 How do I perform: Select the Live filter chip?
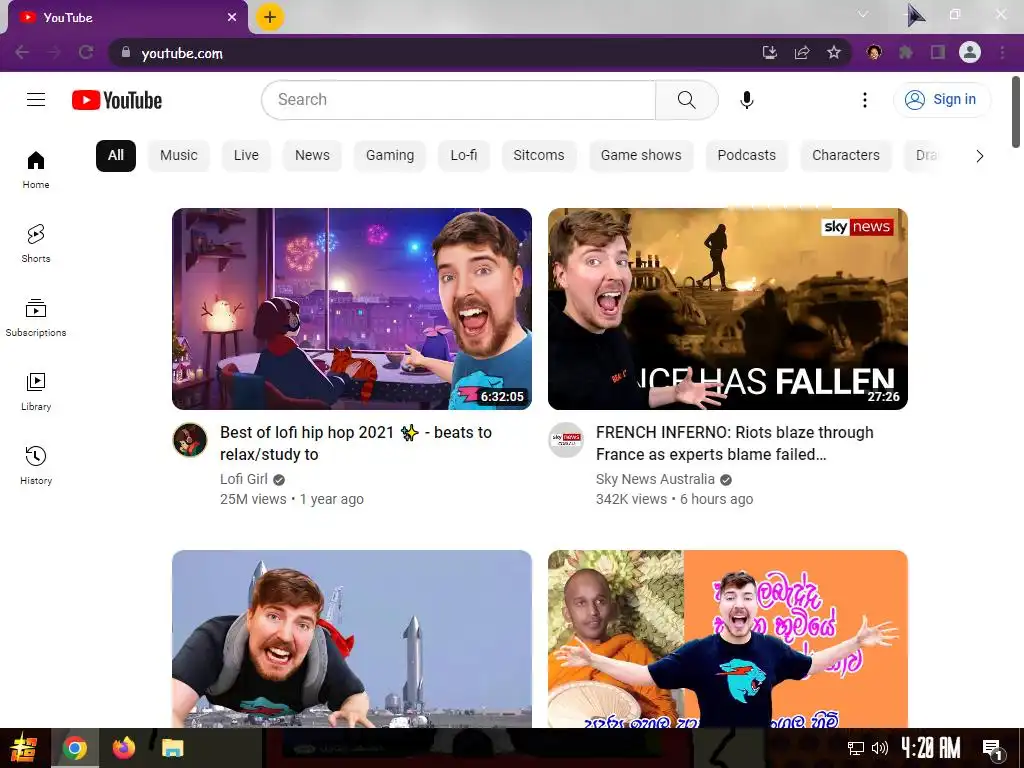click(246, 155)
